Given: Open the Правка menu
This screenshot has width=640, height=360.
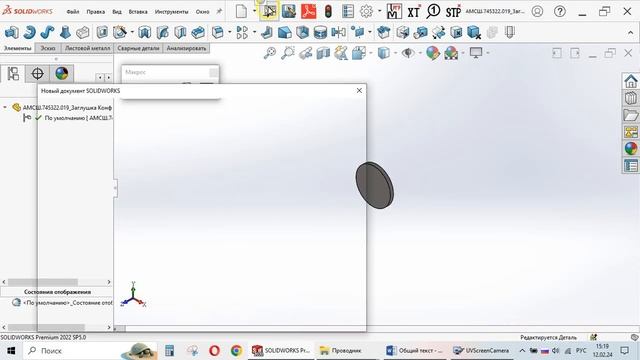Looking at the screenshot, I should click(96, 12).
